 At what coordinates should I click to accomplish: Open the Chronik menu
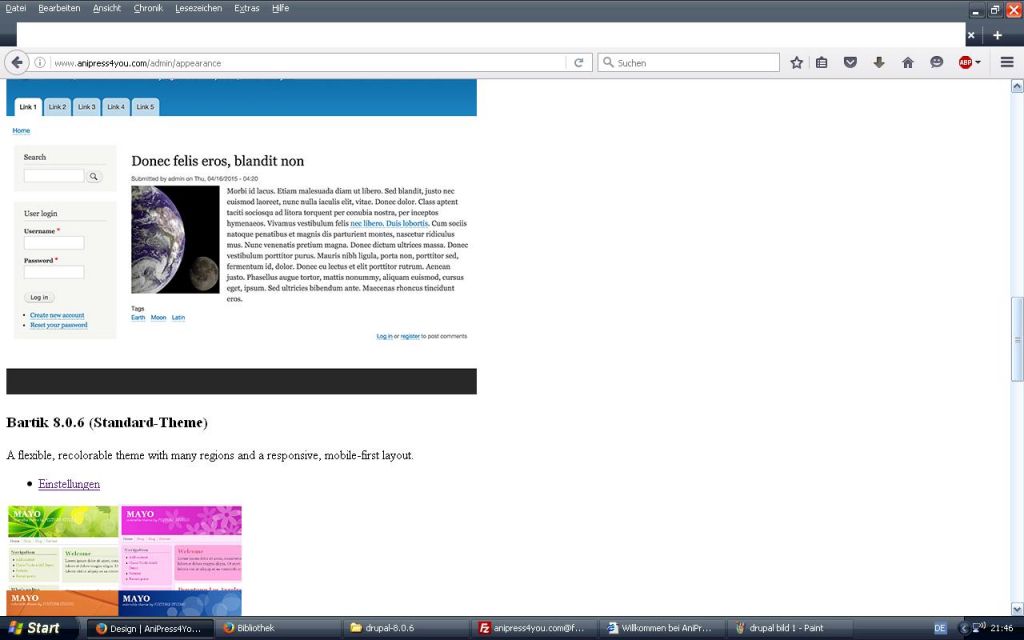148,8
